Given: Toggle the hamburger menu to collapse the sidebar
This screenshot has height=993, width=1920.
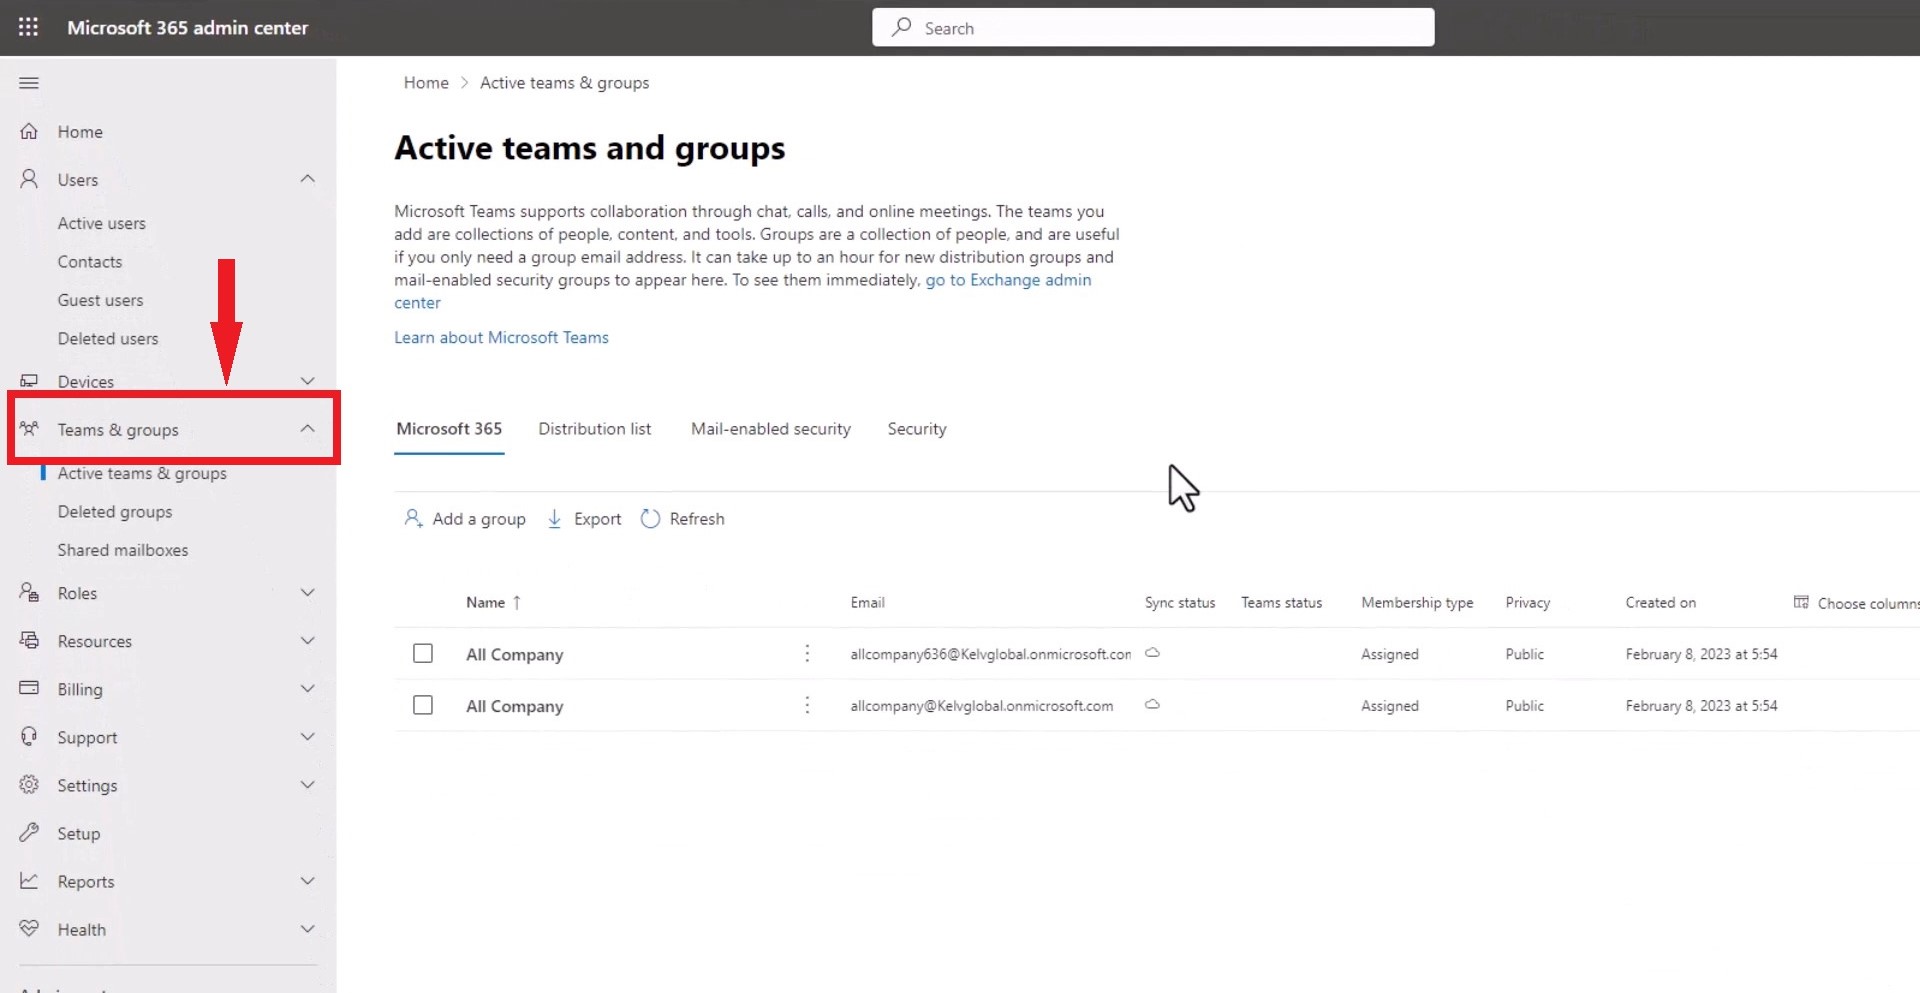Looking at the screenshot, I should [28, 83].
